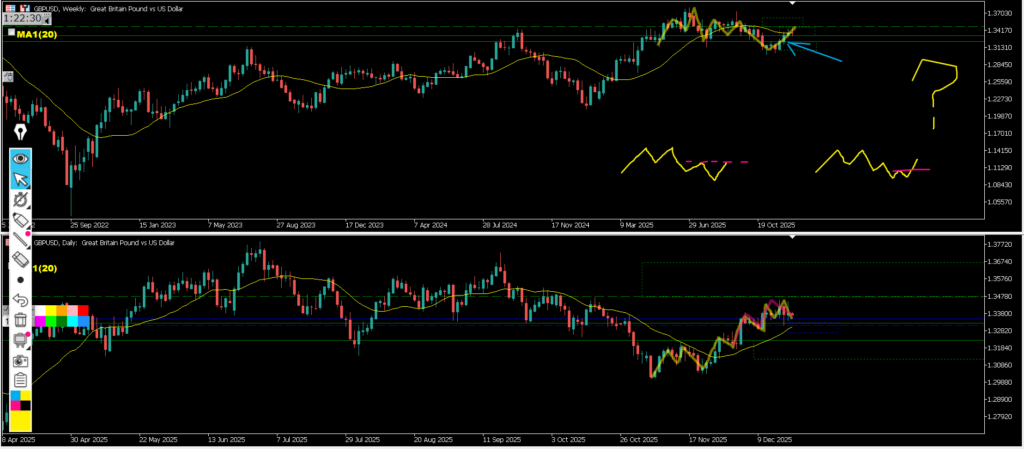Pick the black dot brush size
Viewport: 1024px width, 449px height.
point(20,280)
